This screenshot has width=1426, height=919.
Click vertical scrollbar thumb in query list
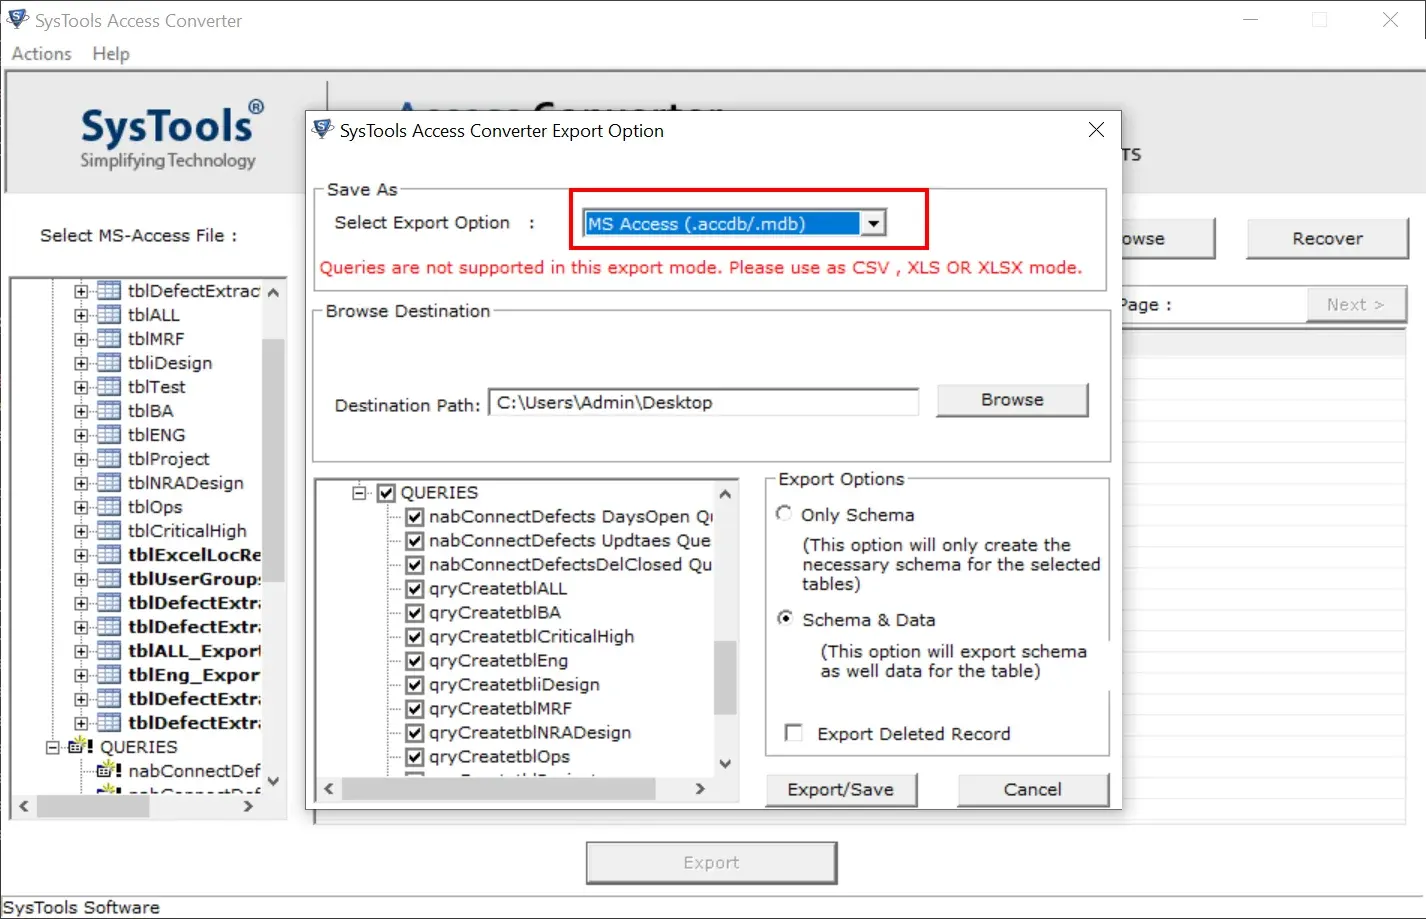(725, 678)
